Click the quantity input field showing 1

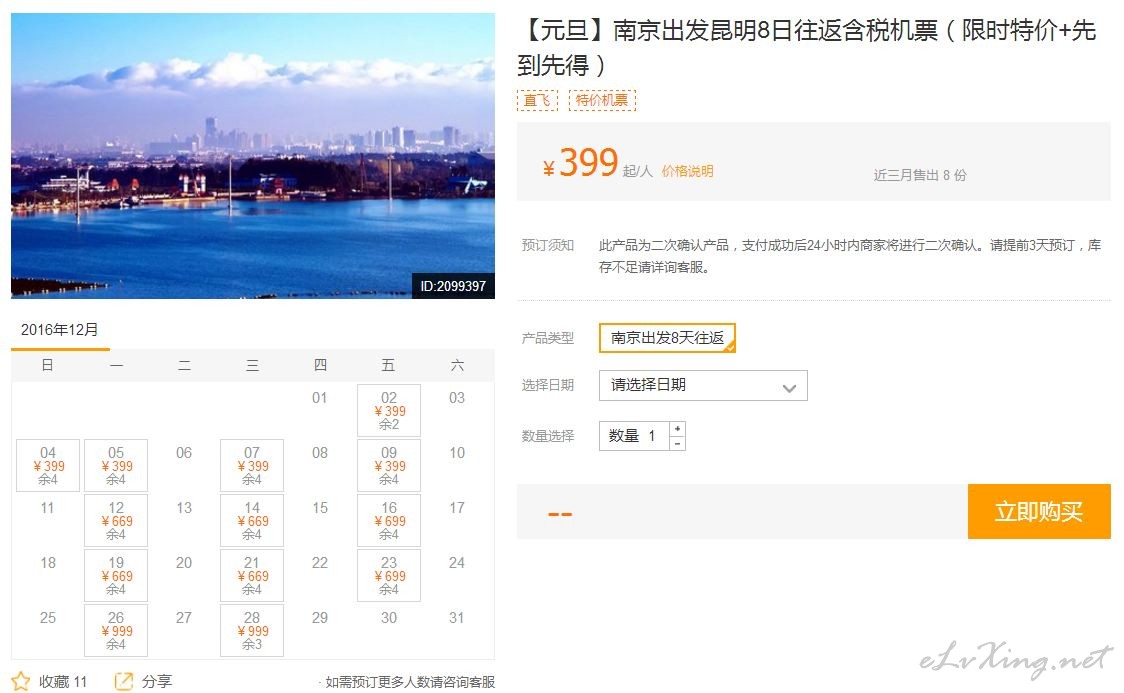click(x=634, y=436)
